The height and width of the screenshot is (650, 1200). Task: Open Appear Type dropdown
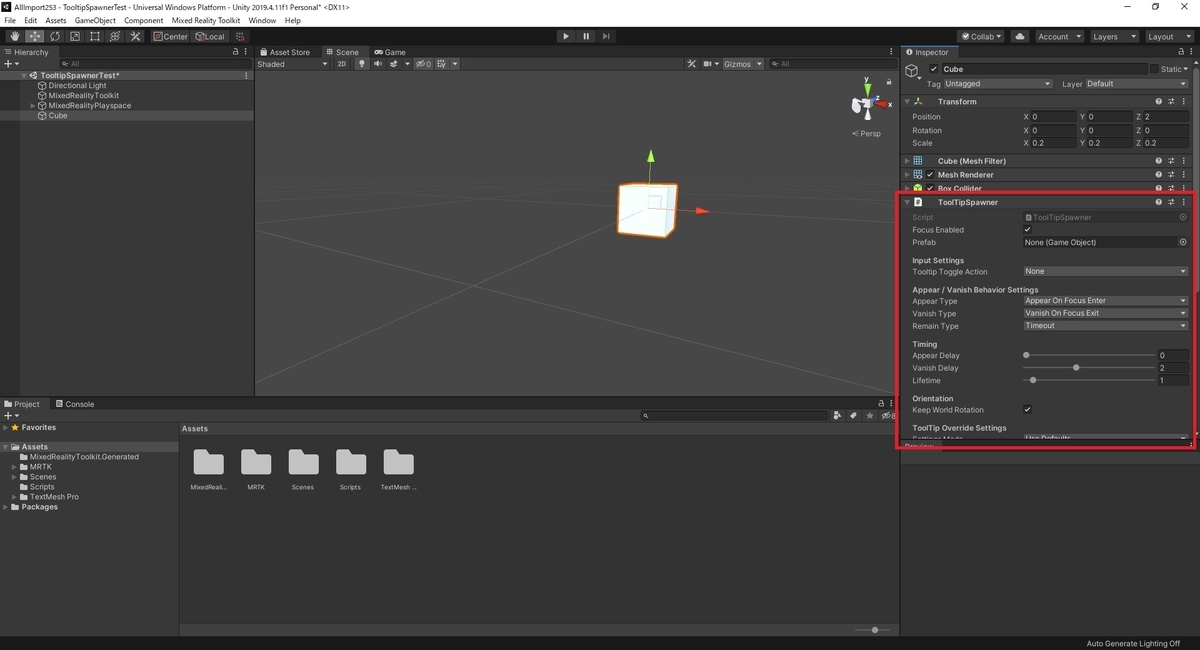click(x=1105, y=301)
